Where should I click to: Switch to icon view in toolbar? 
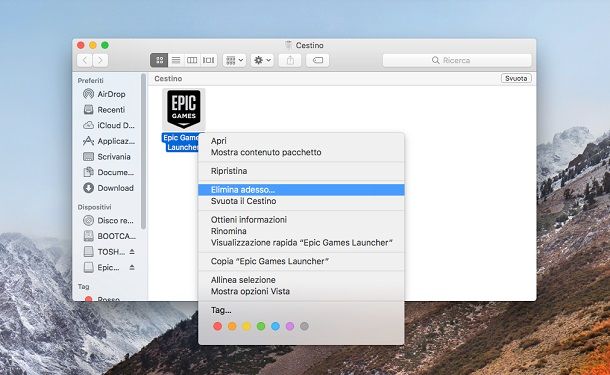pos(159,60)
